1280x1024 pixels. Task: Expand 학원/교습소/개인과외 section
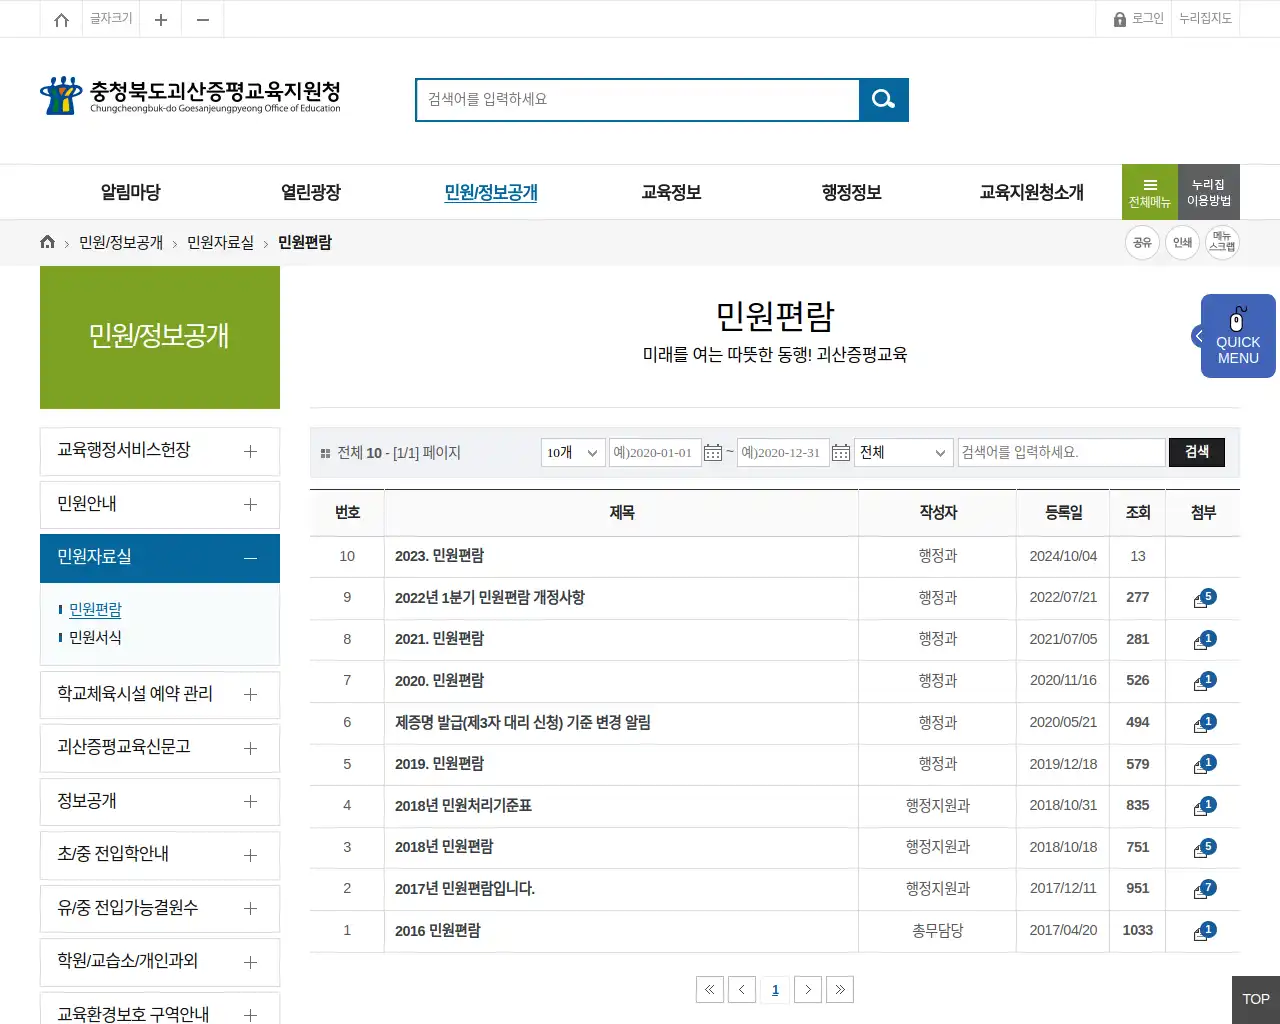point(160,962)
